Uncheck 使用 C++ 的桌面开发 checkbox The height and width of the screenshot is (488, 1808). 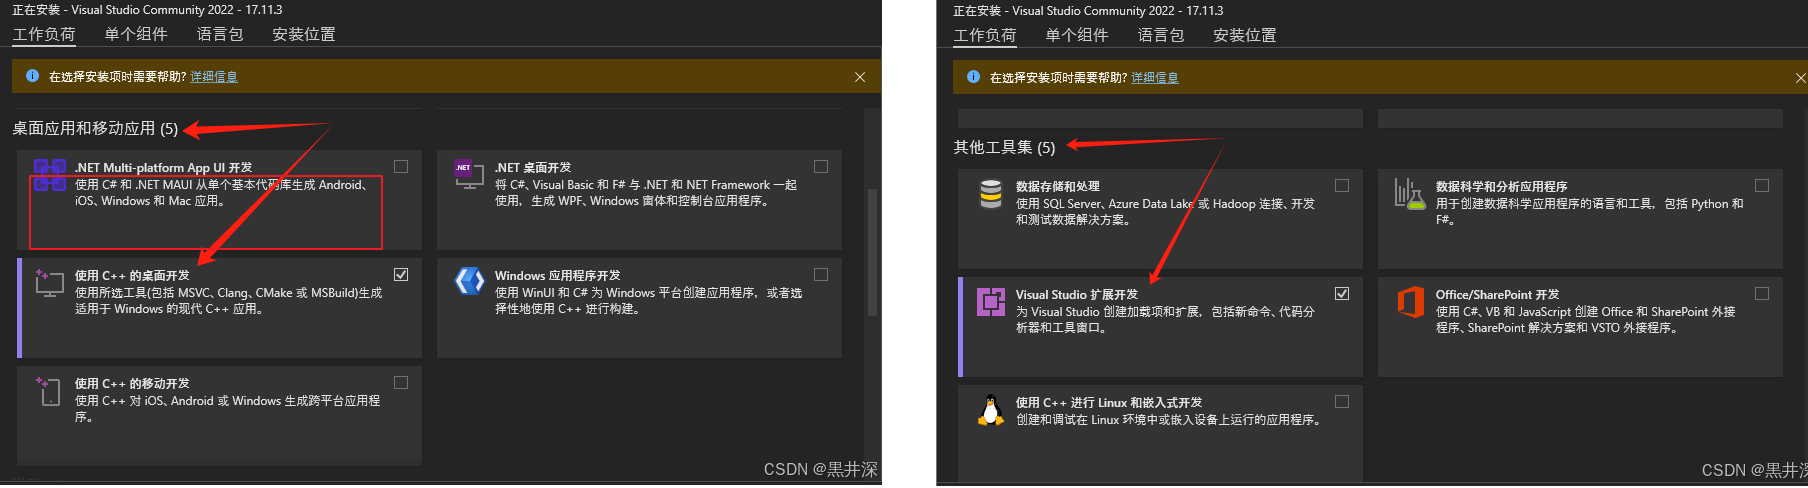click(x=401, y=274)
